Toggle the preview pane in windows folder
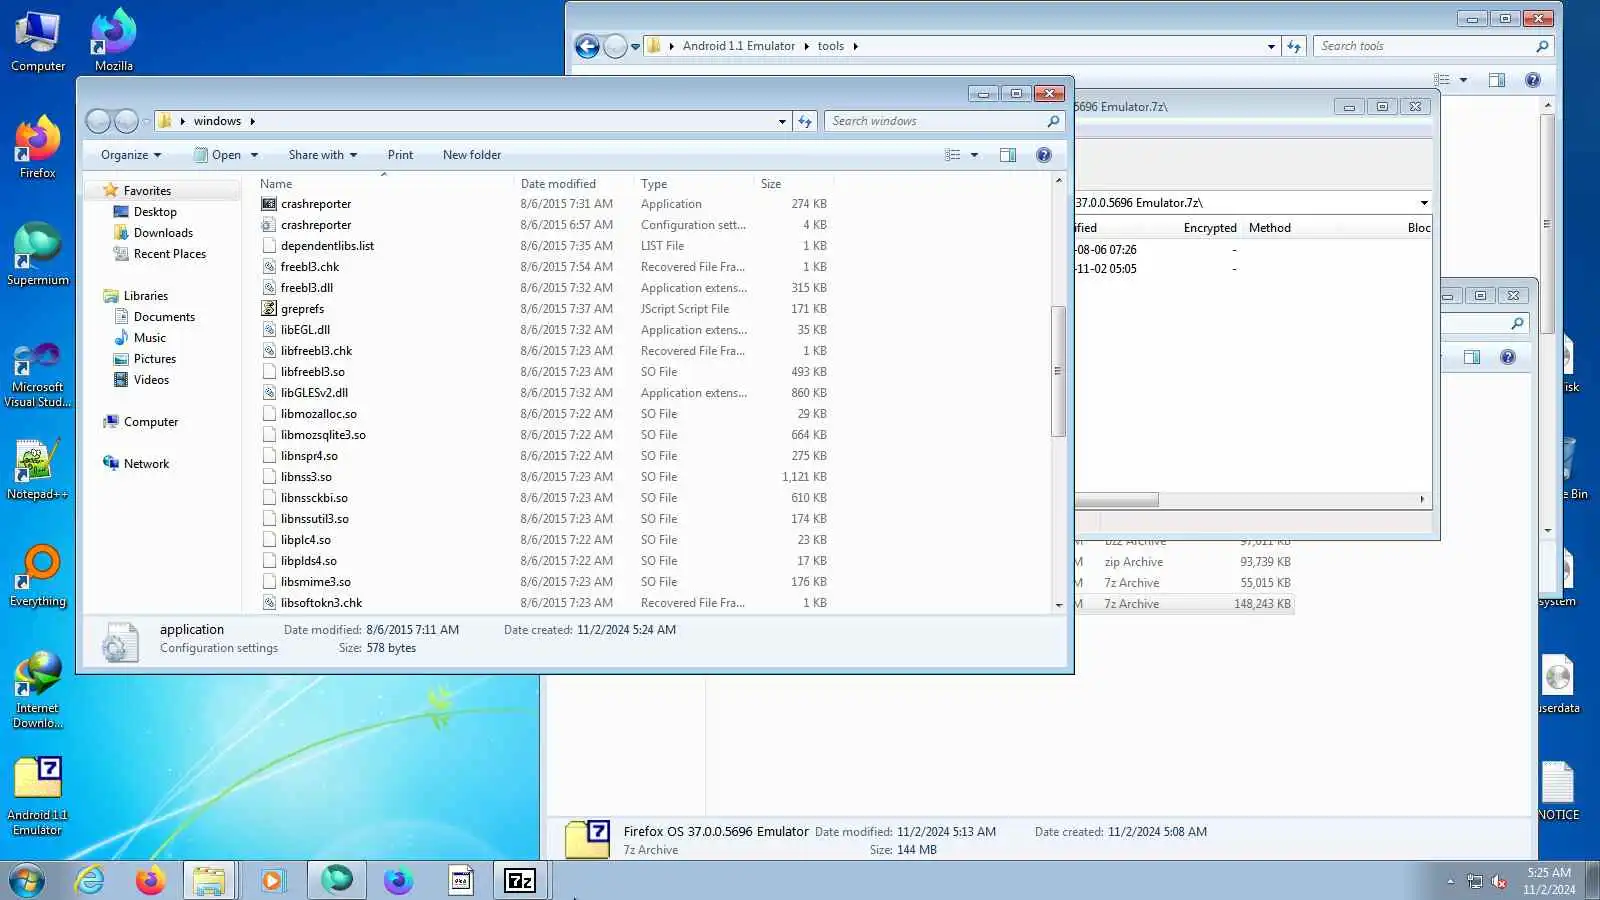 (x=1008, y=155)
